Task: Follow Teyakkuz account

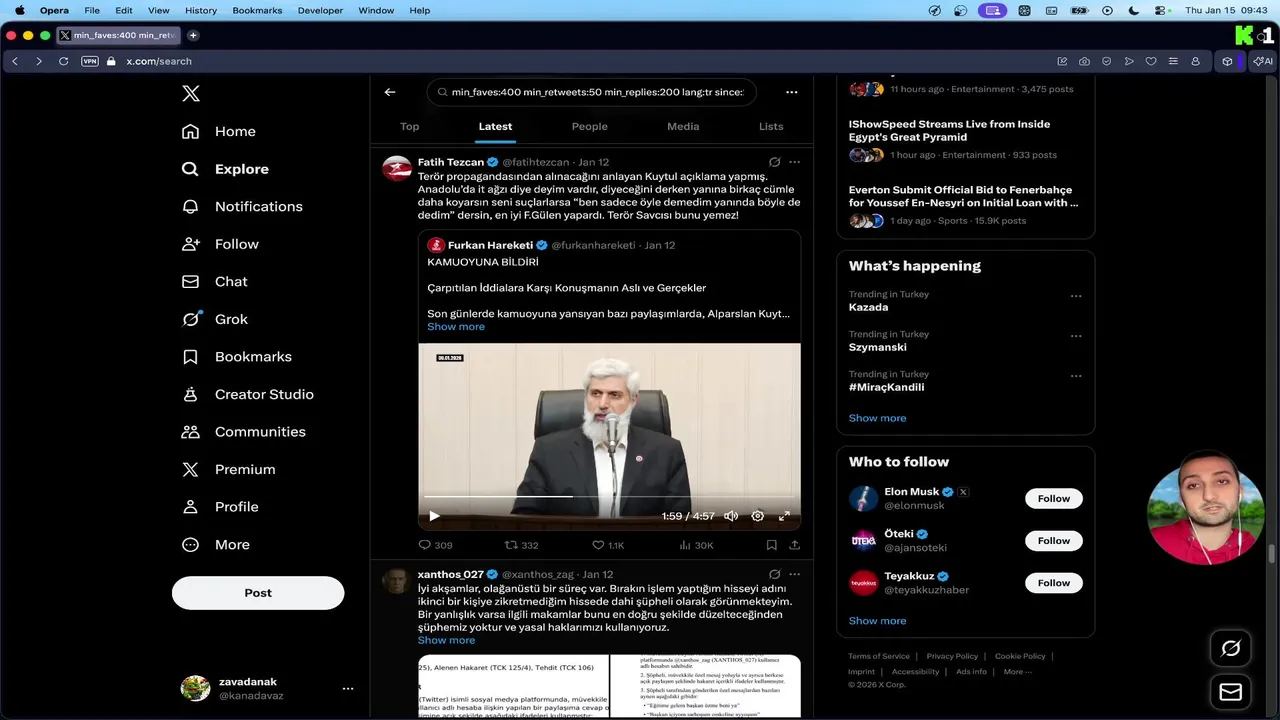Action: point(1053,583)
